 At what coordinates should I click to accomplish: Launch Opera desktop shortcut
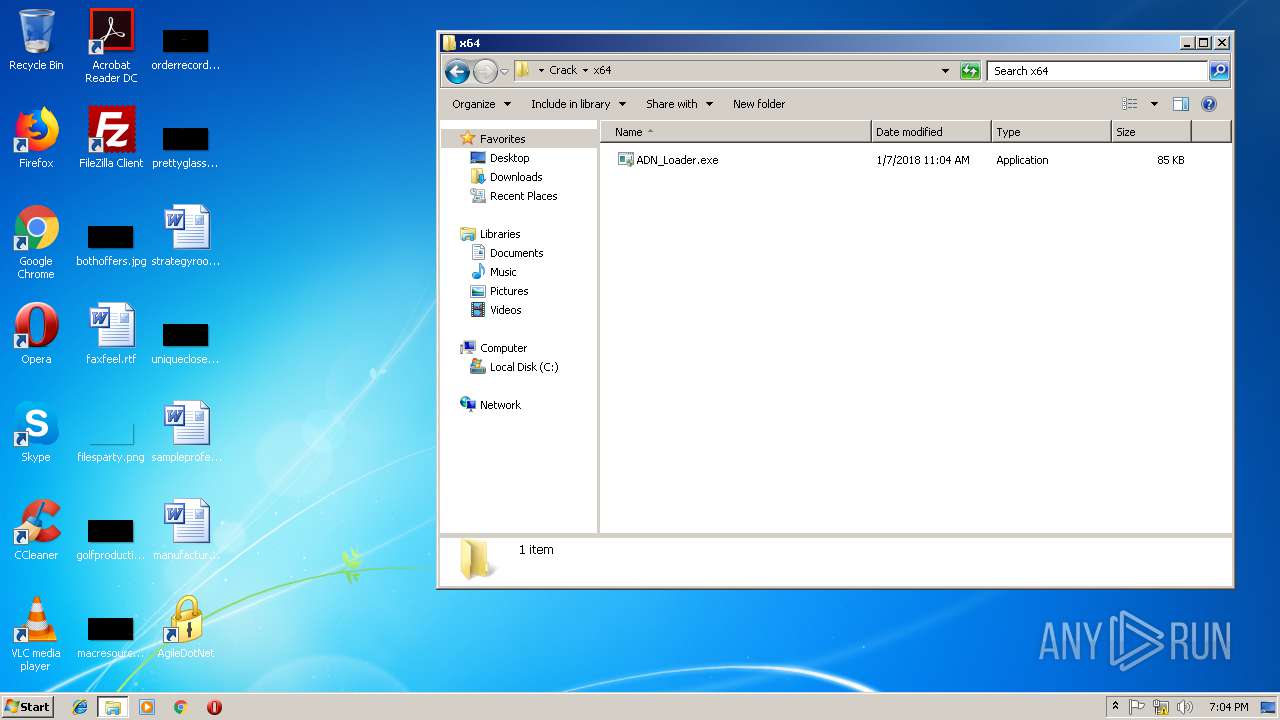[36, 334]
